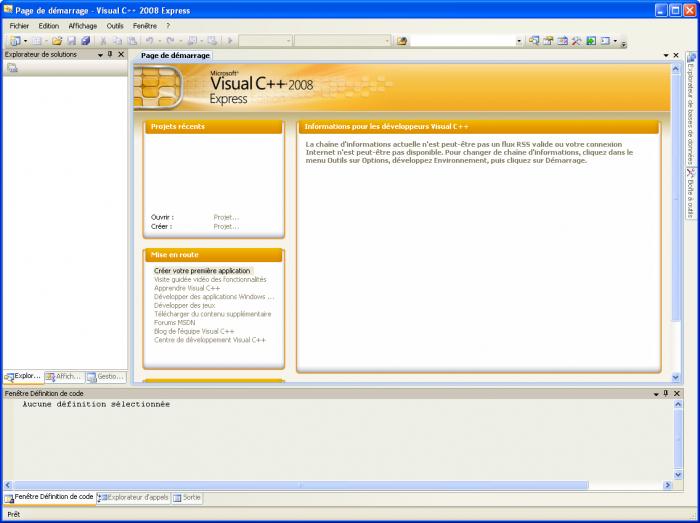Open the search combo box dropdown arrow
The image size is (700, 523).
[x=519, y=41]
